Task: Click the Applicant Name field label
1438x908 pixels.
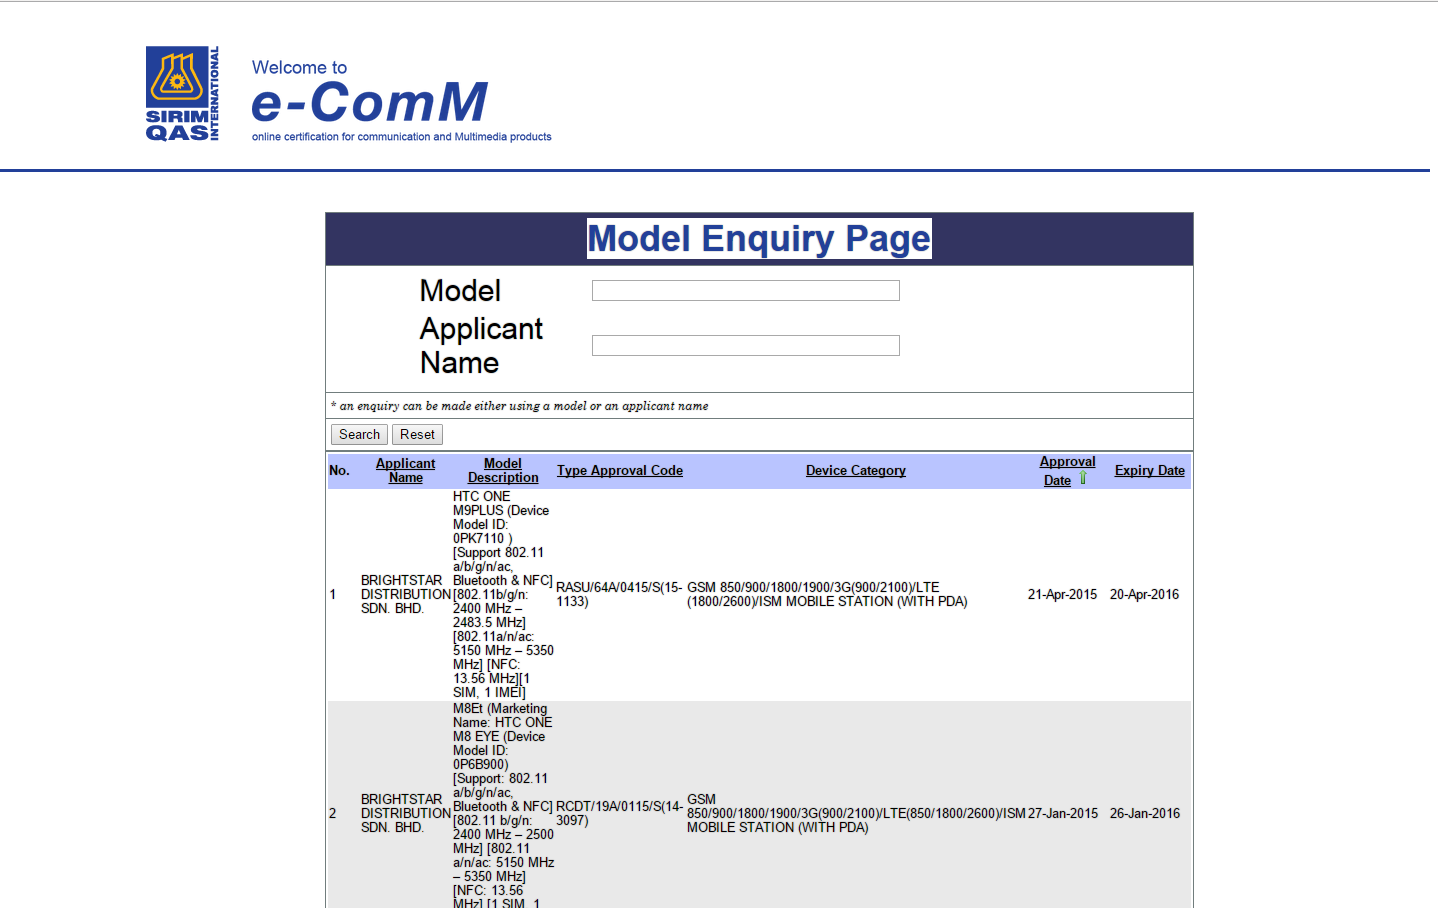Action: pos(481,346)
